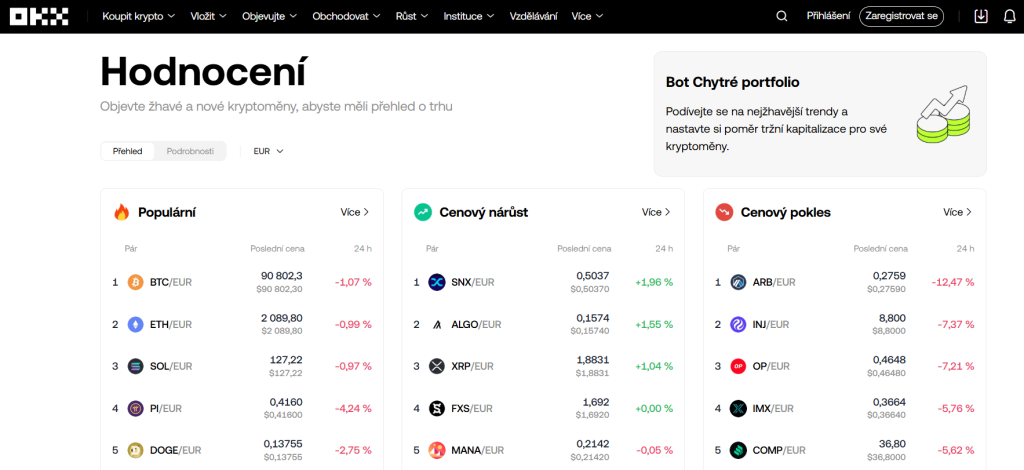Open search with the magnifier icon
The height and width of the screenshot is (470, 1024).
coord(782,16)
